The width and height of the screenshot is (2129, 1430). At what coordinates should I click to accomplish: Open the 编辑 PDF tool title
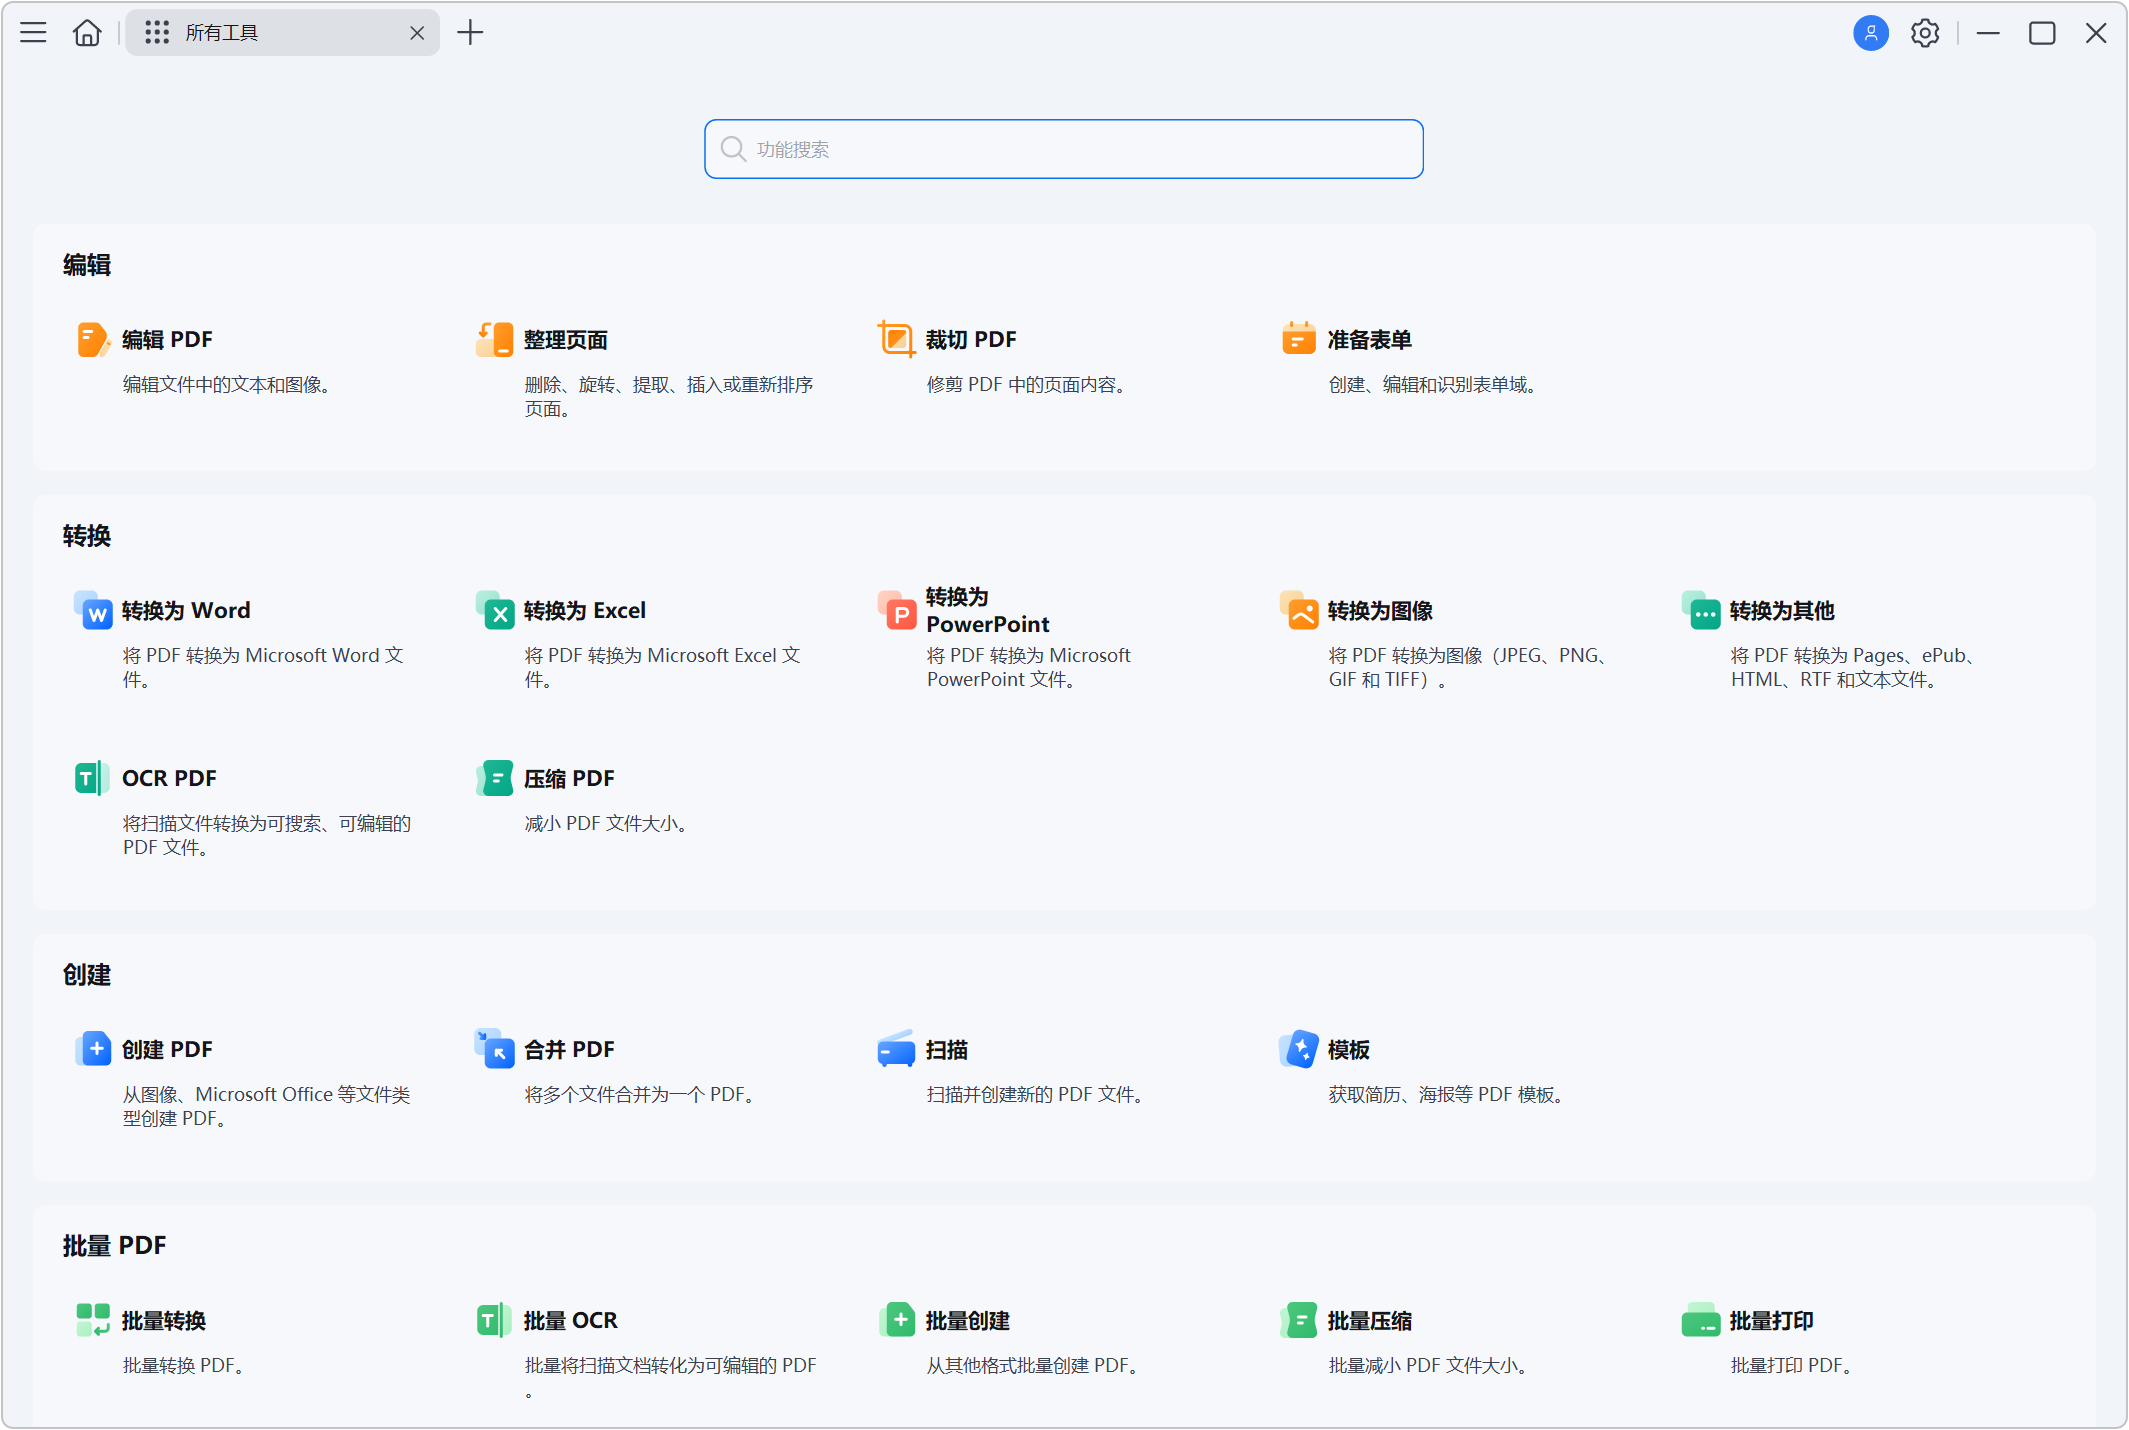point(167,340)
